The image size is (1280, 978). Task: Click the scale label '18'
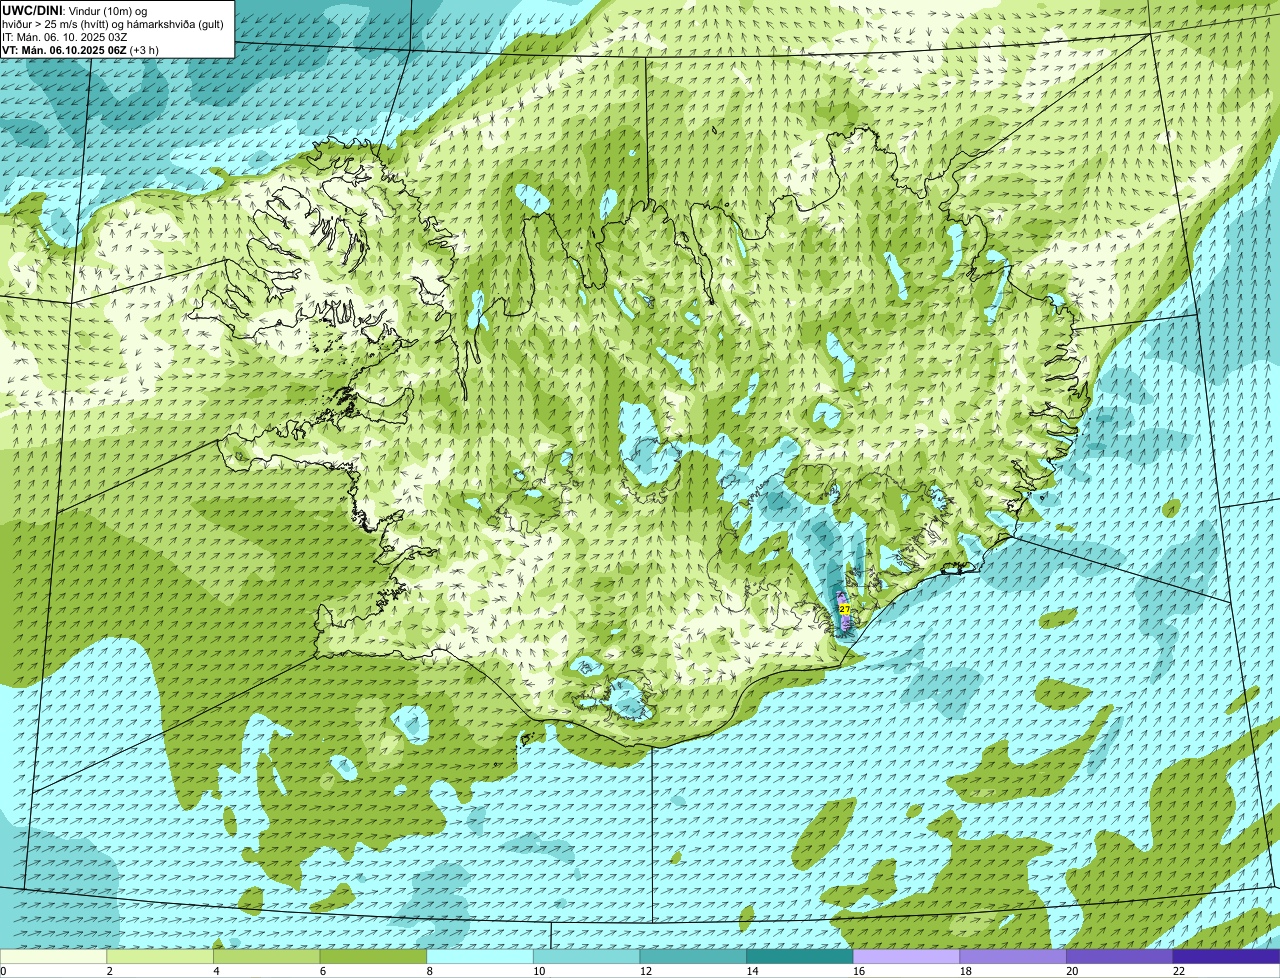tap(966, 971)
